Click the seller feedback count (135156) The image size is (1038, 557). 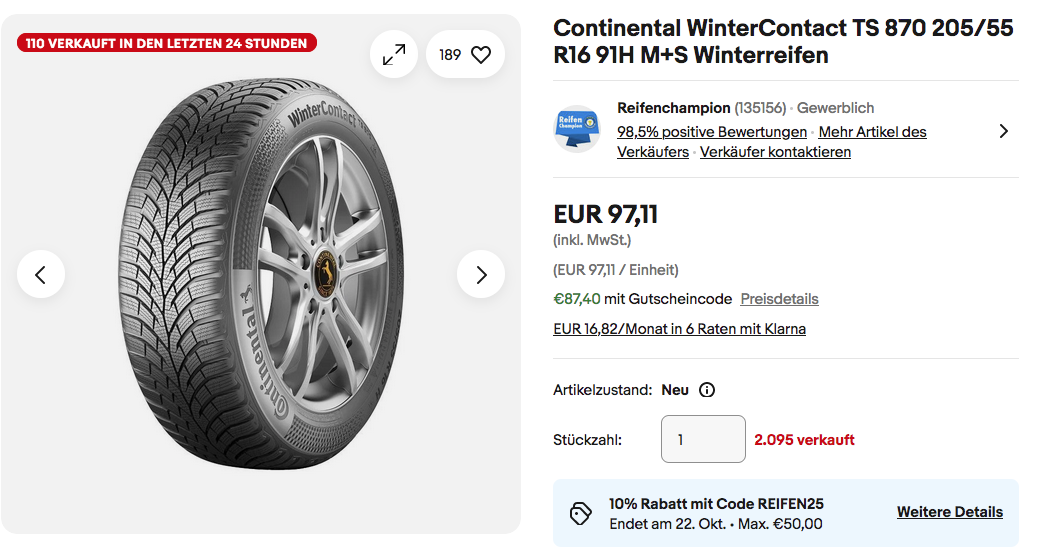click(761, 108)
